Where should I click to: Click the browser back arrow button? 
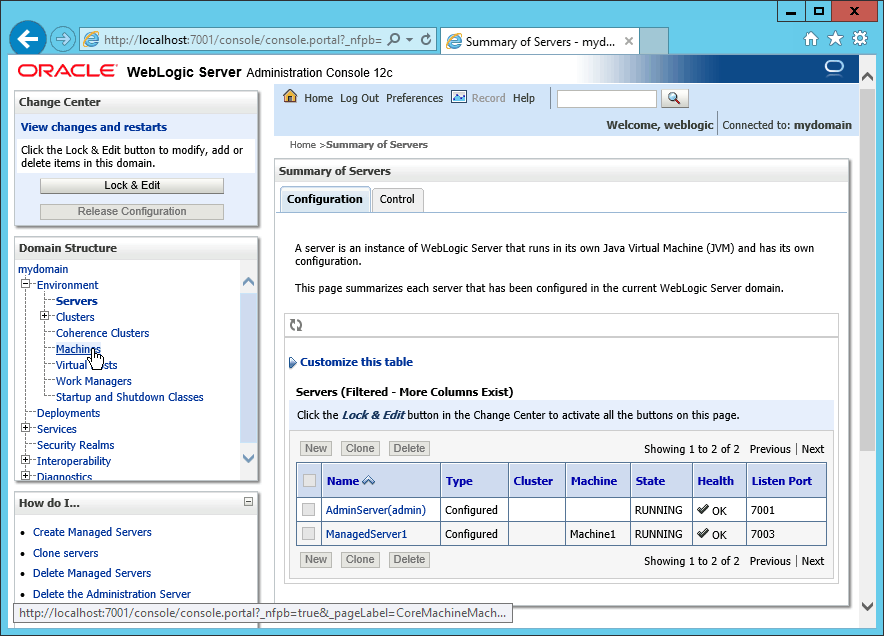pyautogui.click(x=28, y=39)
